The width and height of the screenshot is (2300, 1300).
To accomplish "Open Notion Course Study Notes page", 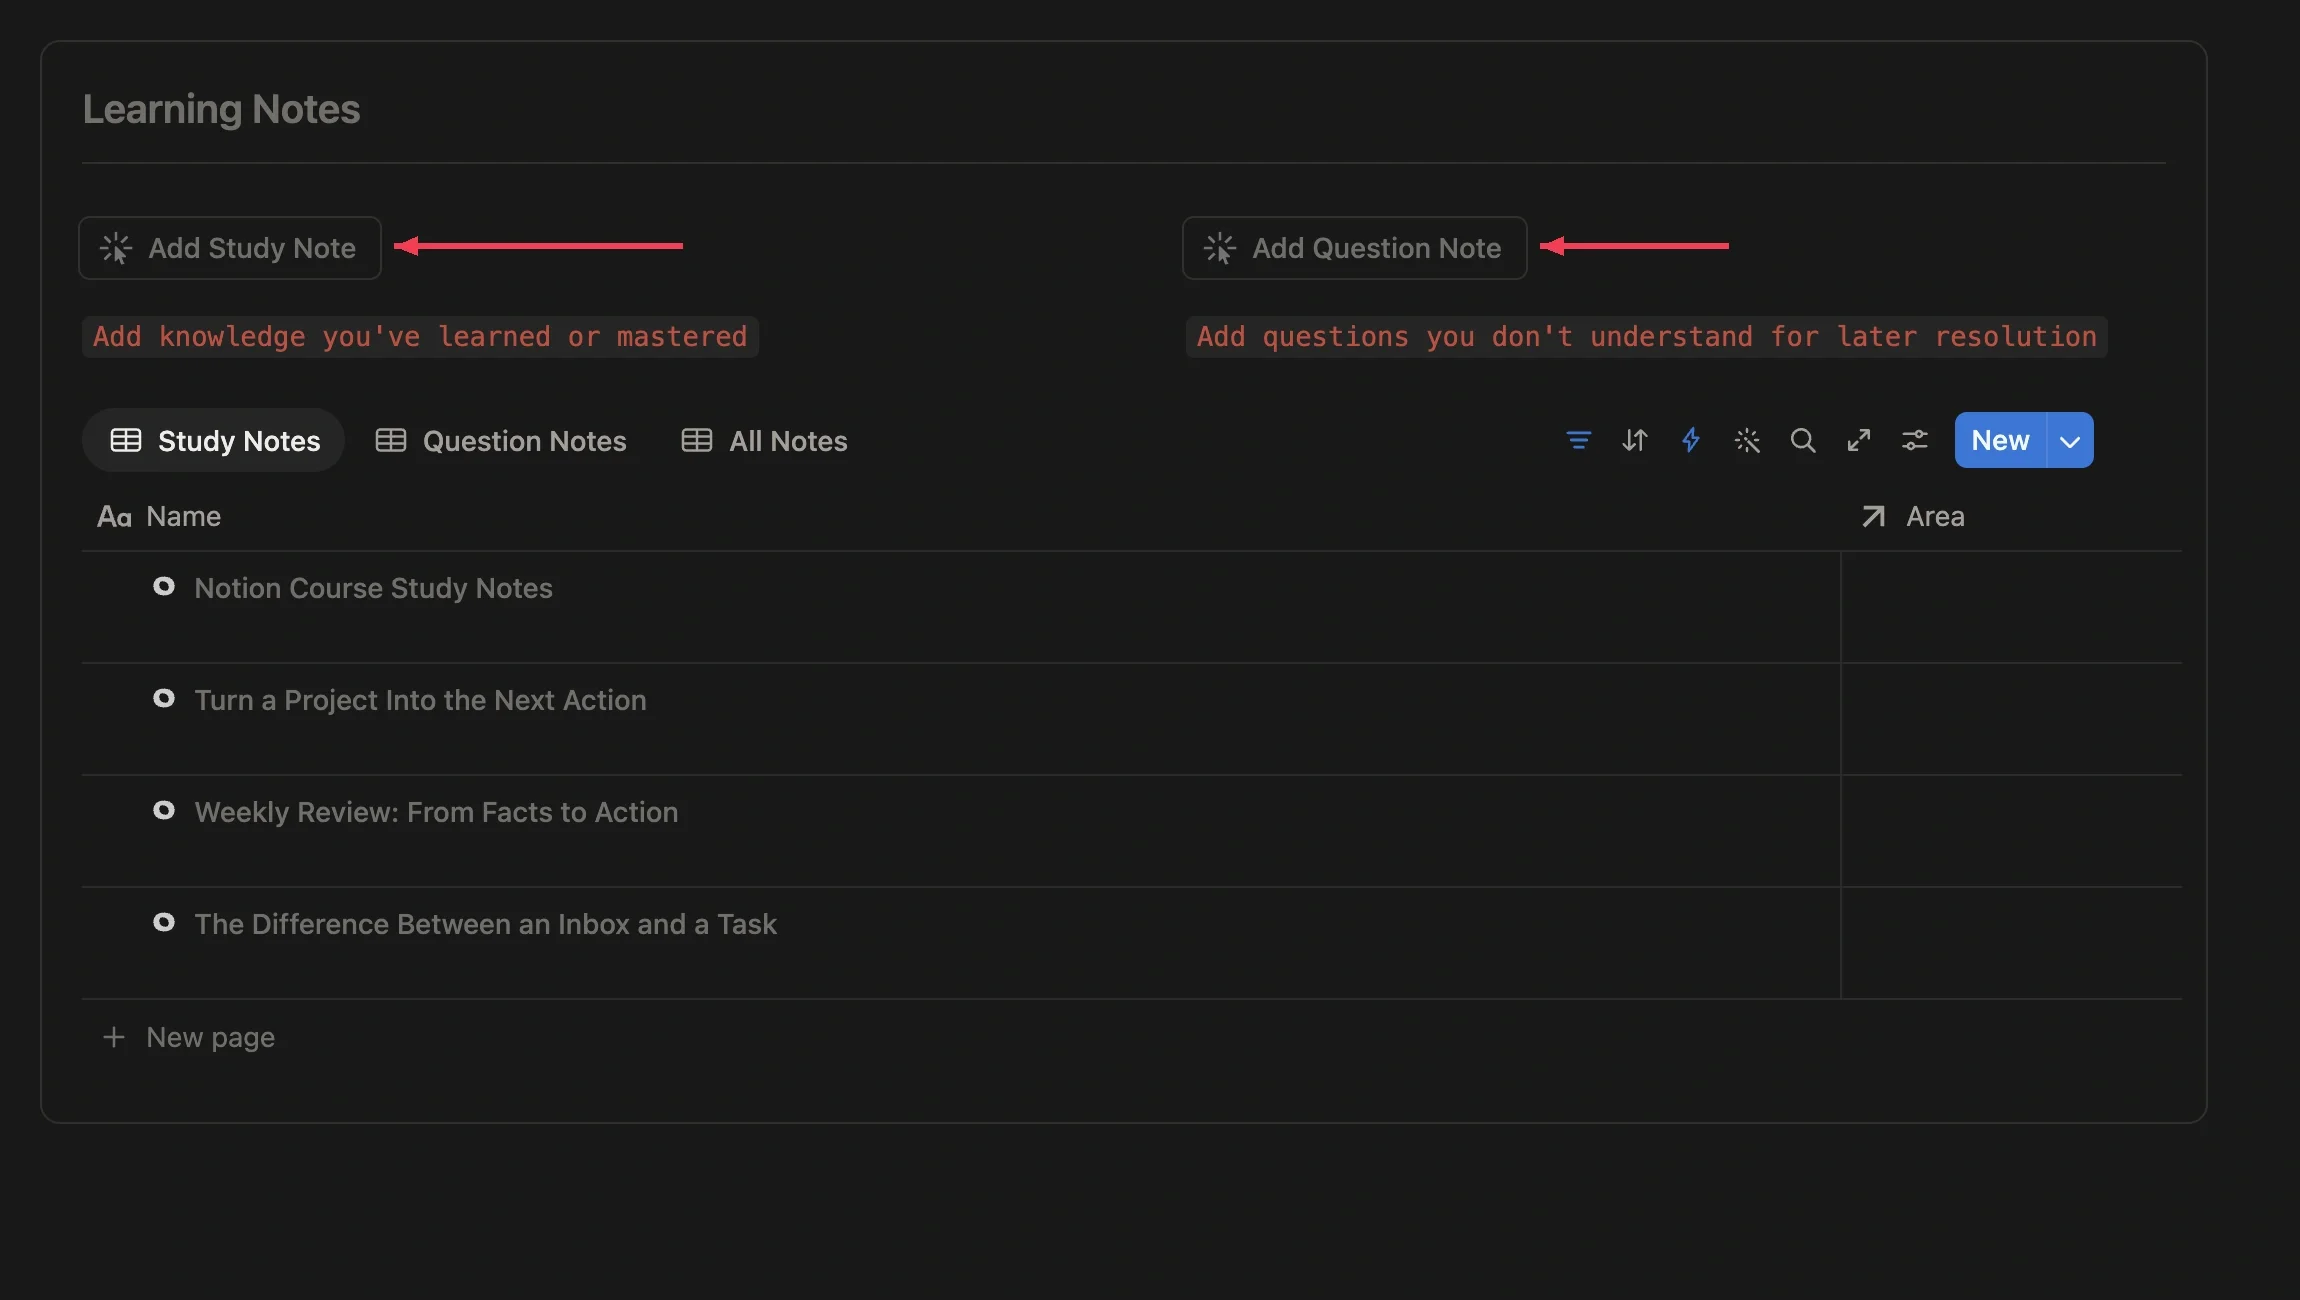I will (373, 588).
